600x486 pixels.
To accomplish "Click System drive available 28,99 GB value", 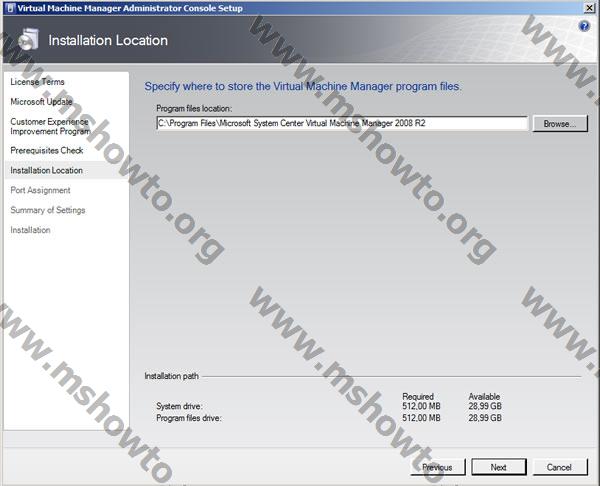I will click(x=485, y=406).
